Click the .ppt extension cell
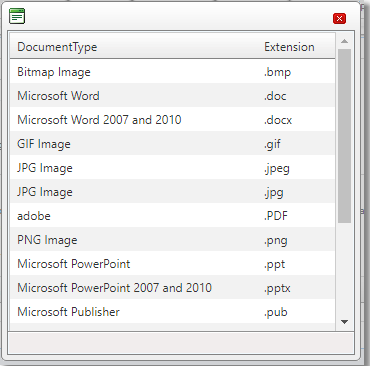 click(x=275, y=264)
